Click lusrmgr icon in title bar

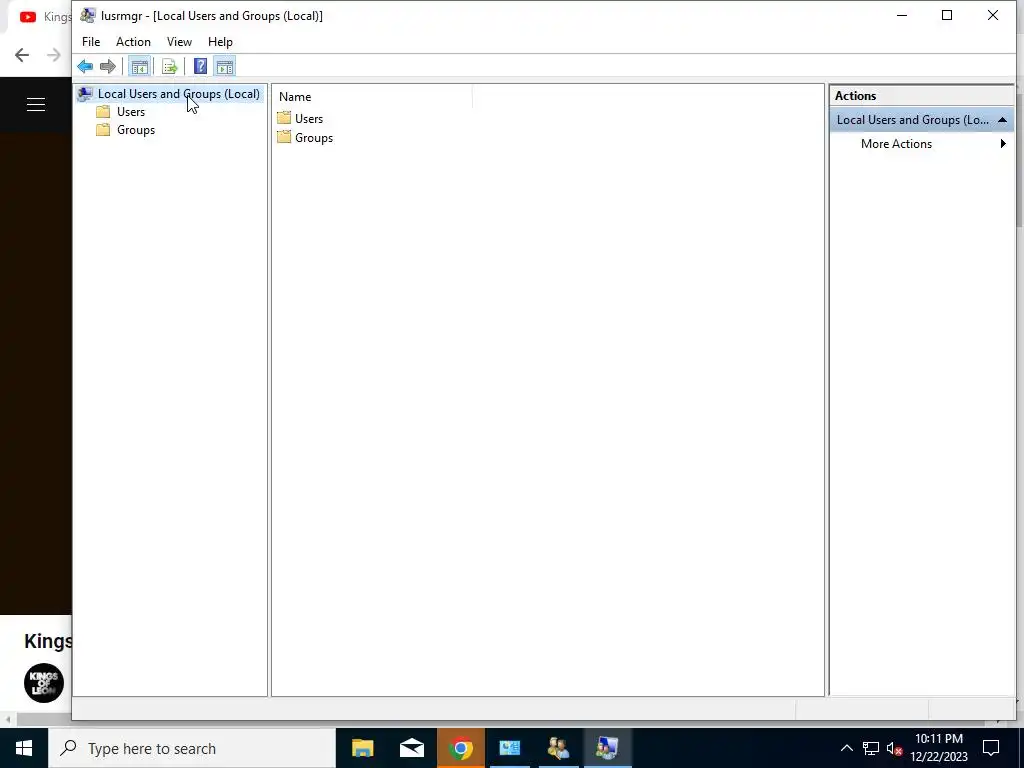click(x=88, y=16)
